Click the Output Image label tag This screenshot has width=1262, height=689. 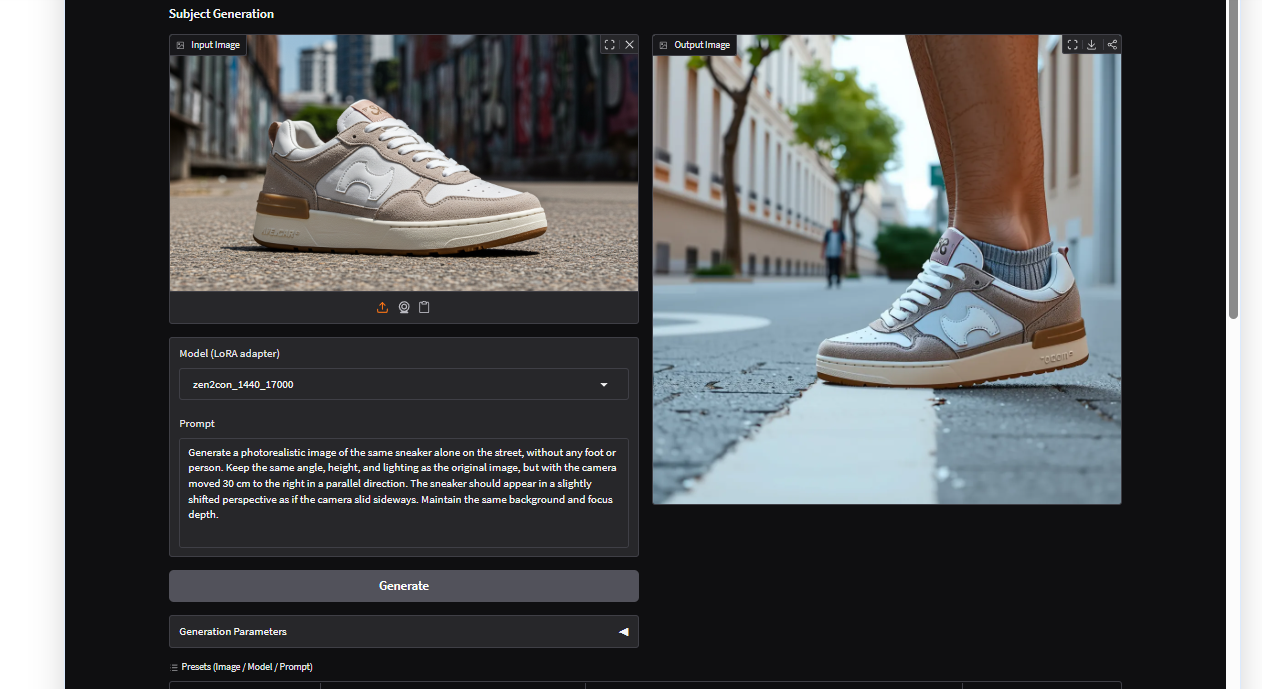[695, 45]
